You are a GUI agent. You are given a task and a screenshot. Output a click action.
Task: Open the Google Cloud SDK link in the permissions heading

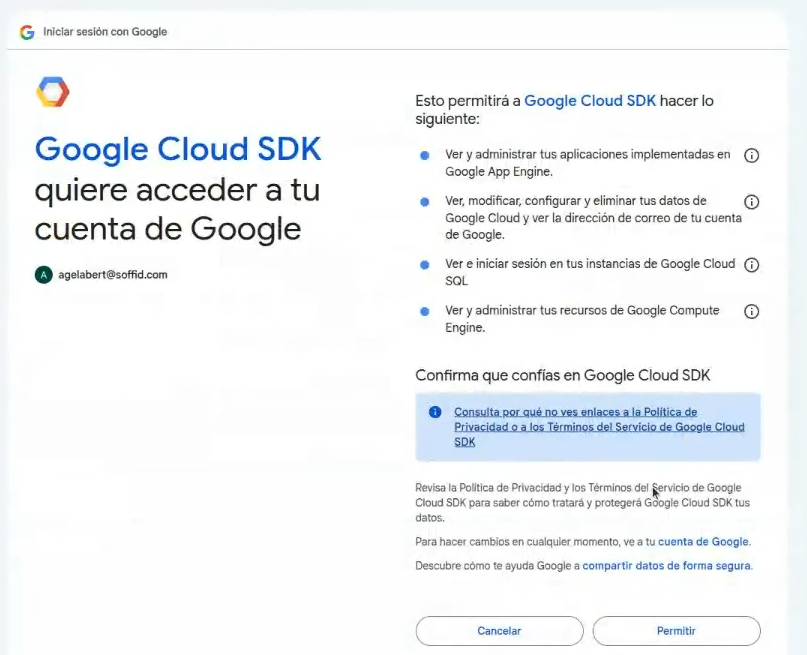[590, 101]
